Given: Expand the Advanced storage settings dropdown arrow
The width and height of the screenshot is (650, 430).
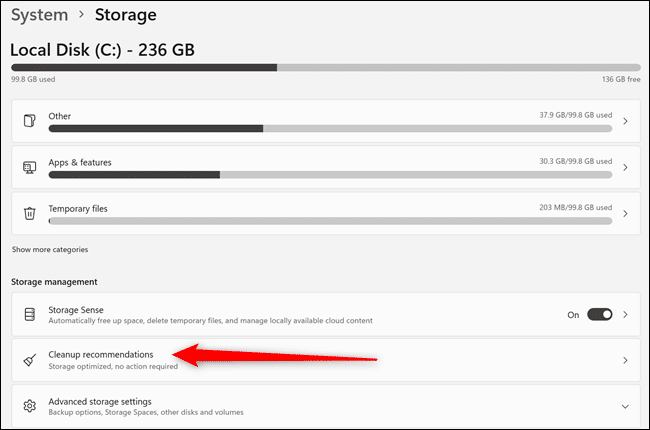Looking at the screenshot, I should 625,406.
